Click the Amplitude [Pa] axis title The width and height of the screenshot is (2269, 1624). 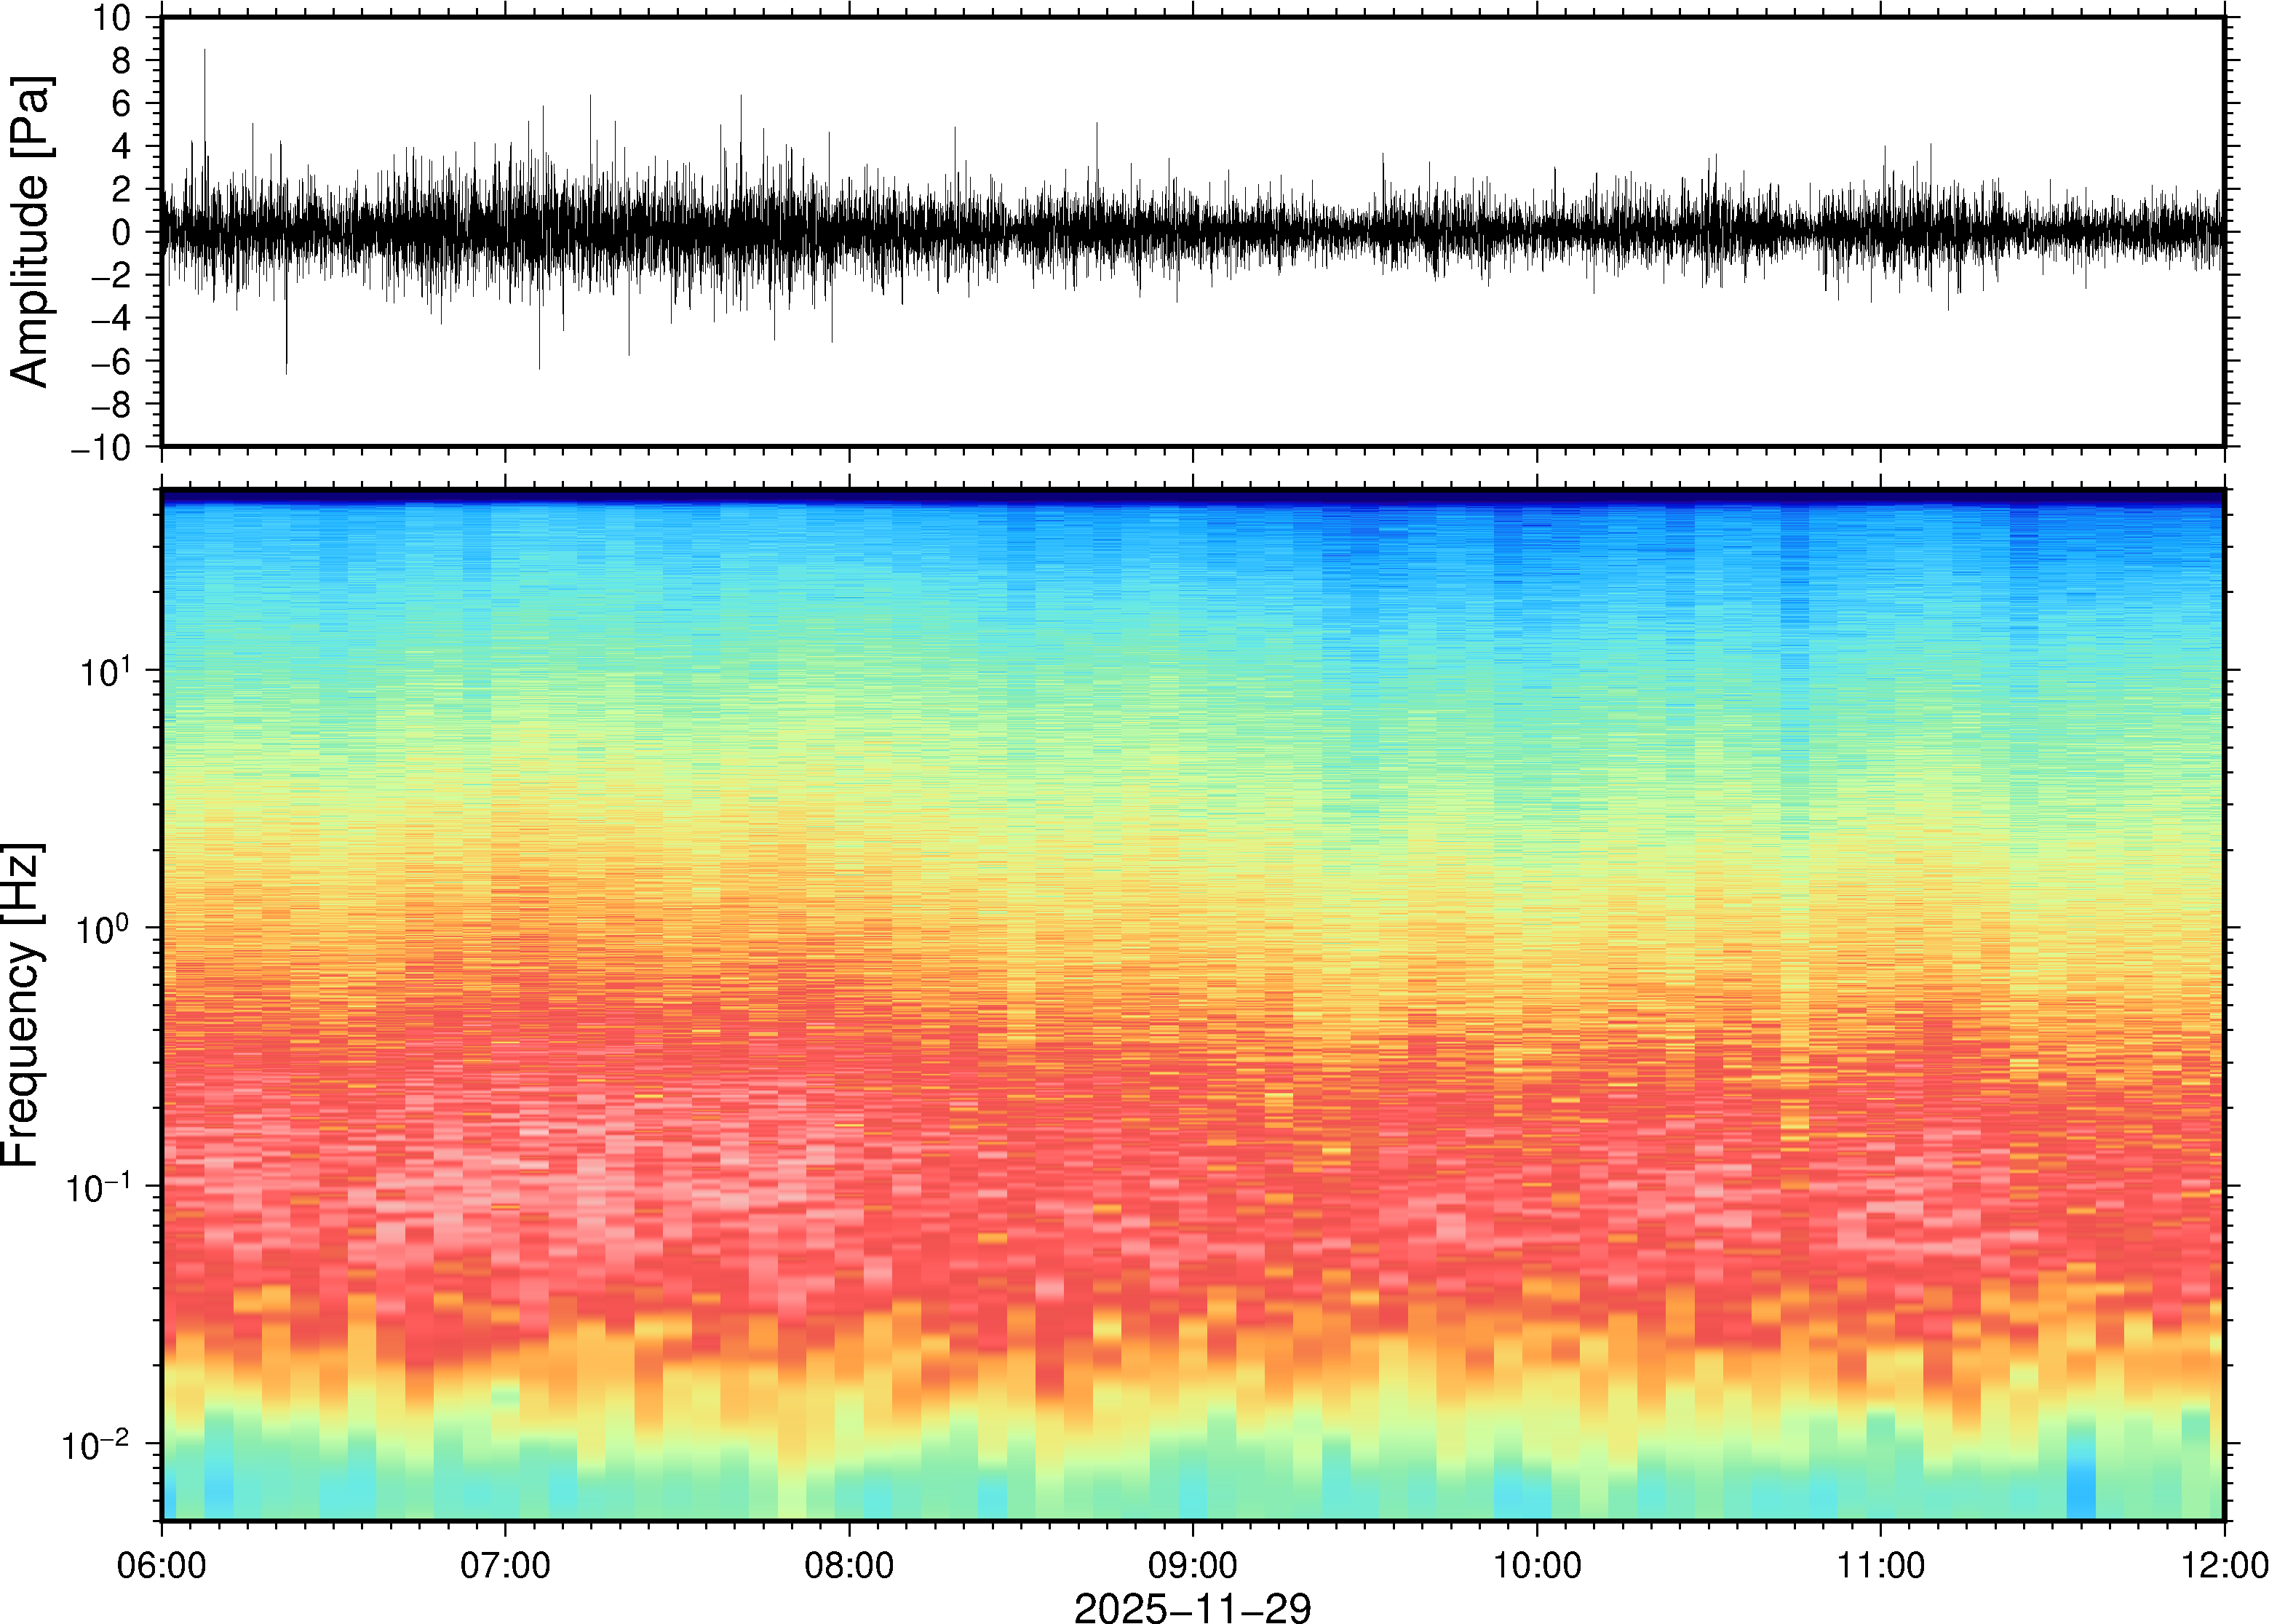pyautogui.click(x=30, y=231)
